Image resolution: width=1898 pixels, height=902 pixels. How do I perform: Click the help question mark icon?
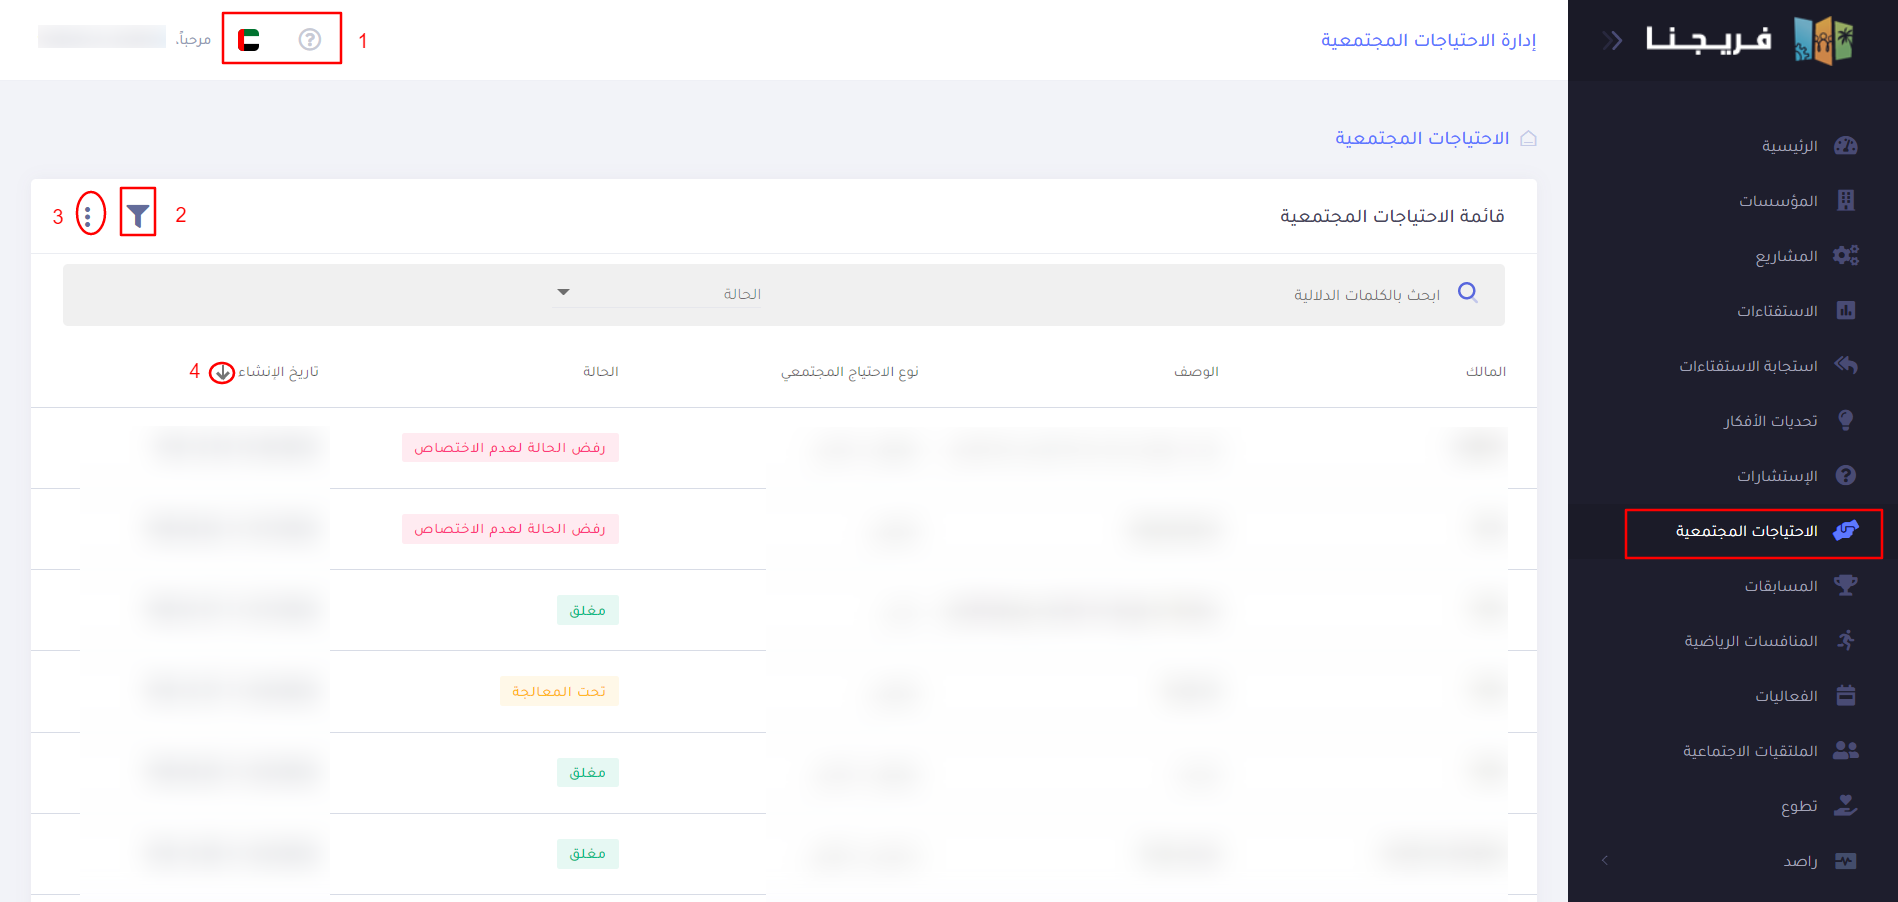[310, 39]
